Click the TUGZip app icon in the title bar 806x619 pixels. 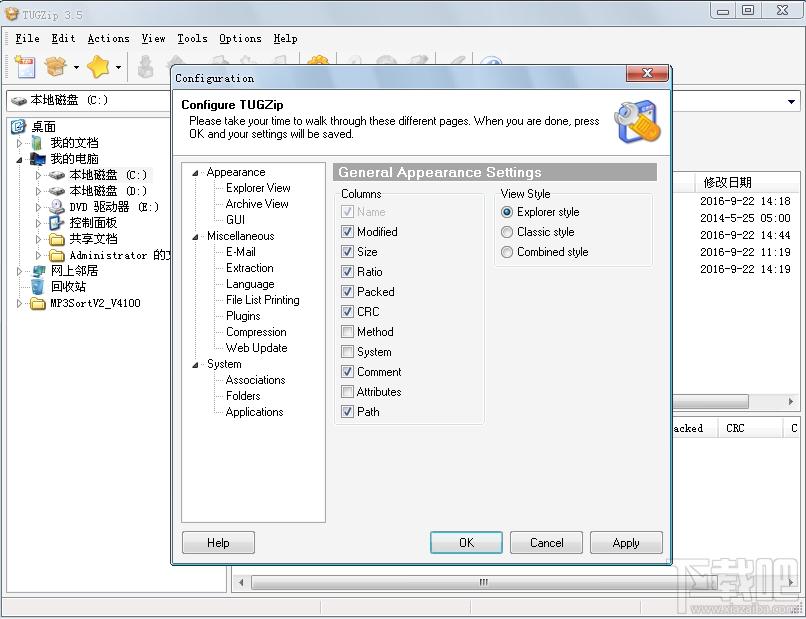click(11, 14)
